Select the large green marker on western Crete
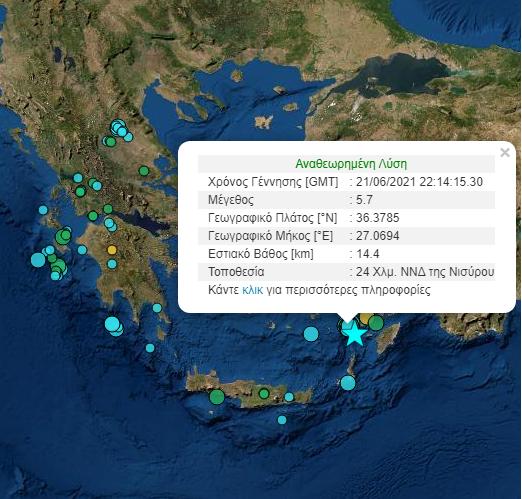This screenshot has width=522, height=499. (x=217, y=397)
